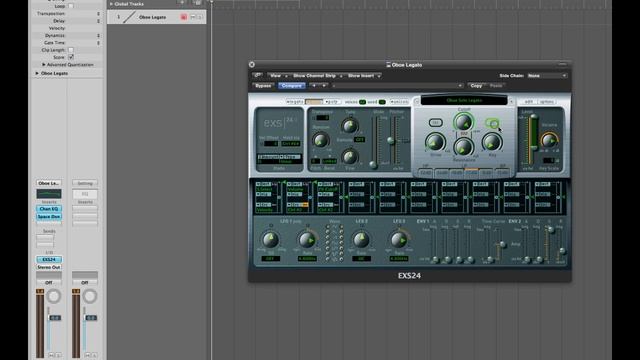Click the pan knob on Oboe Legato channel strip

(54, 296)
